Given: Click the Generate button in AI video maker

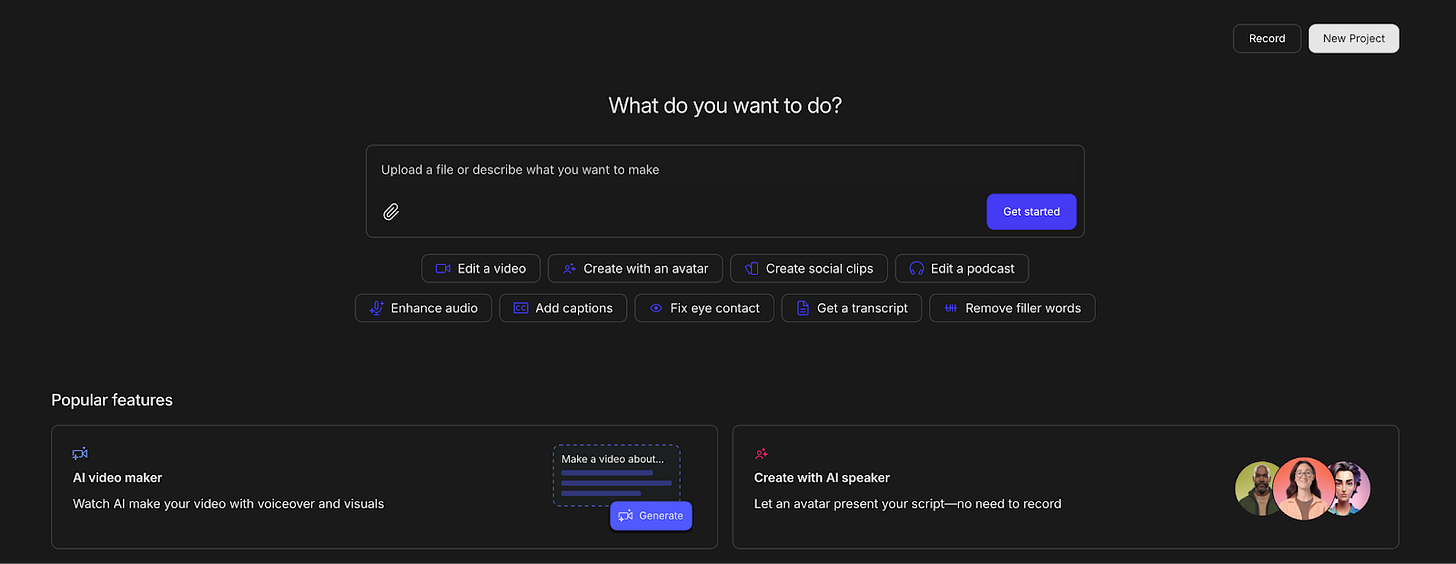Looking at the screenshot, I should point(651,515).
